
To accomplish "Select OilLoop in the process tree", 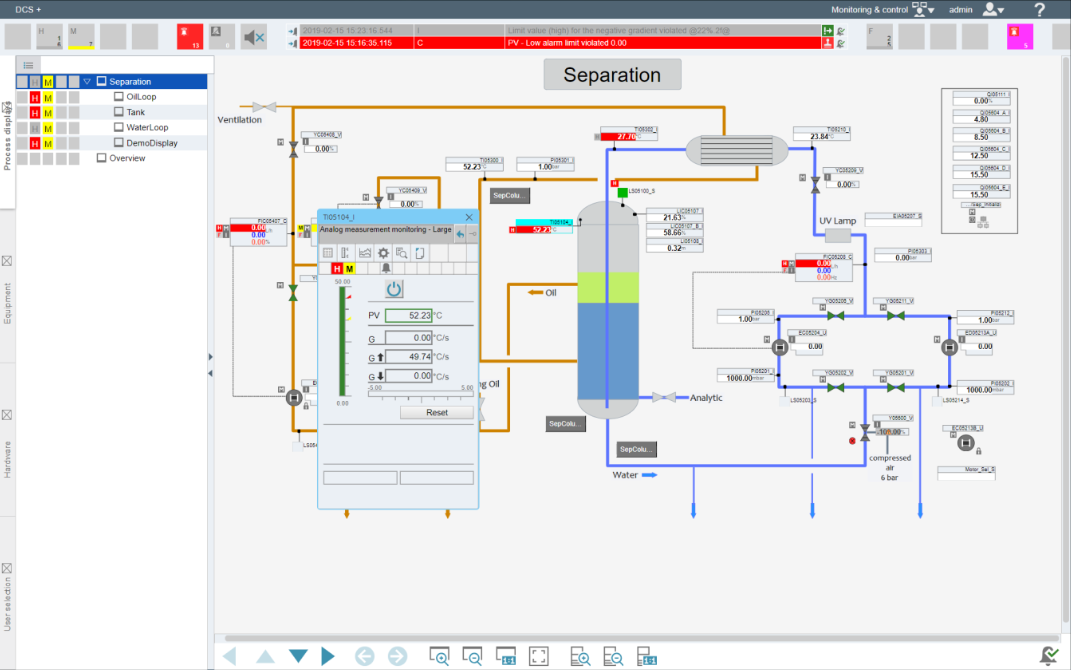I will pos(141,97).
